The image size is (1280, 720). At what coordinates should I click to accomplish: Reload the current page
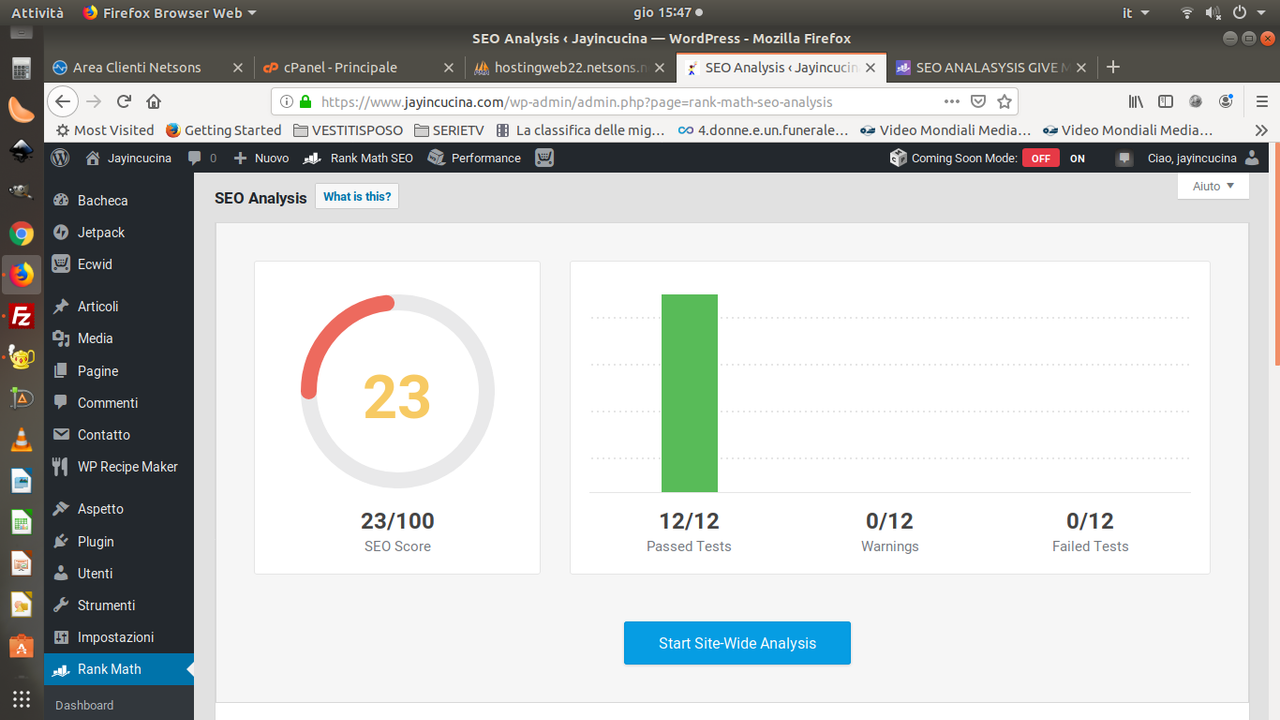point(124,101)
